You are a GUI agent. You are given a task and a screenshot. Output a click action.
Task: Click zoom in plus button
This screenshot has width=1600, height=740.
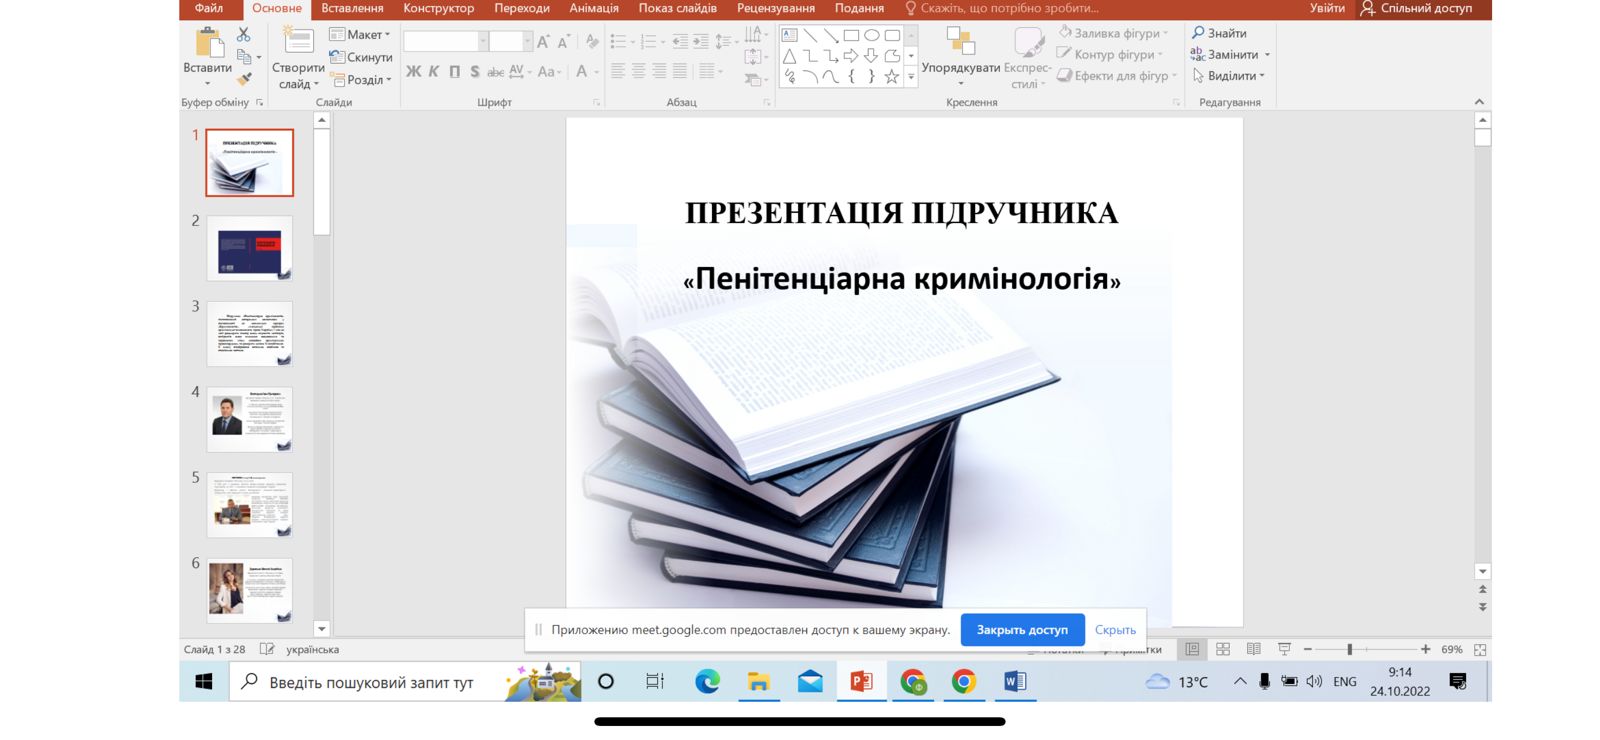click(1426, 649)
